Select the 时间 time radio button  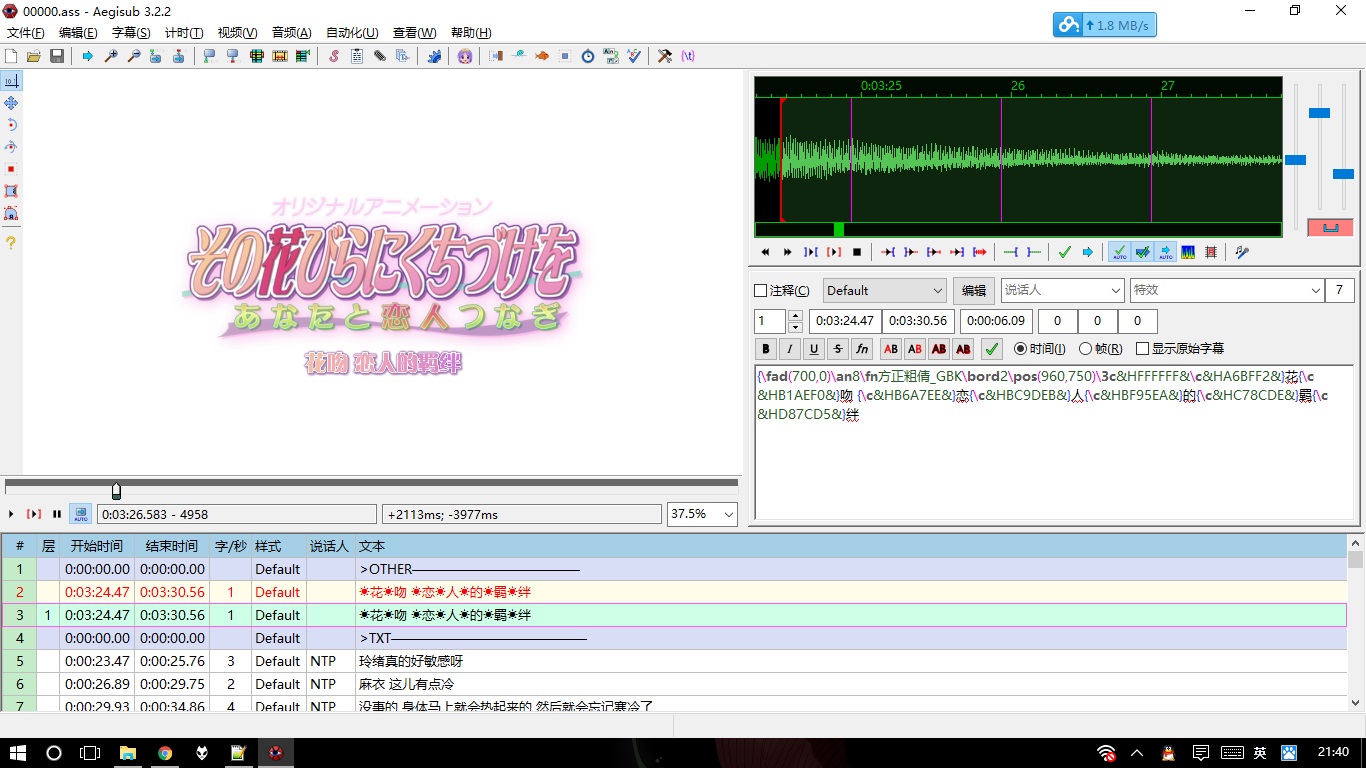(x=1020, y=349)
